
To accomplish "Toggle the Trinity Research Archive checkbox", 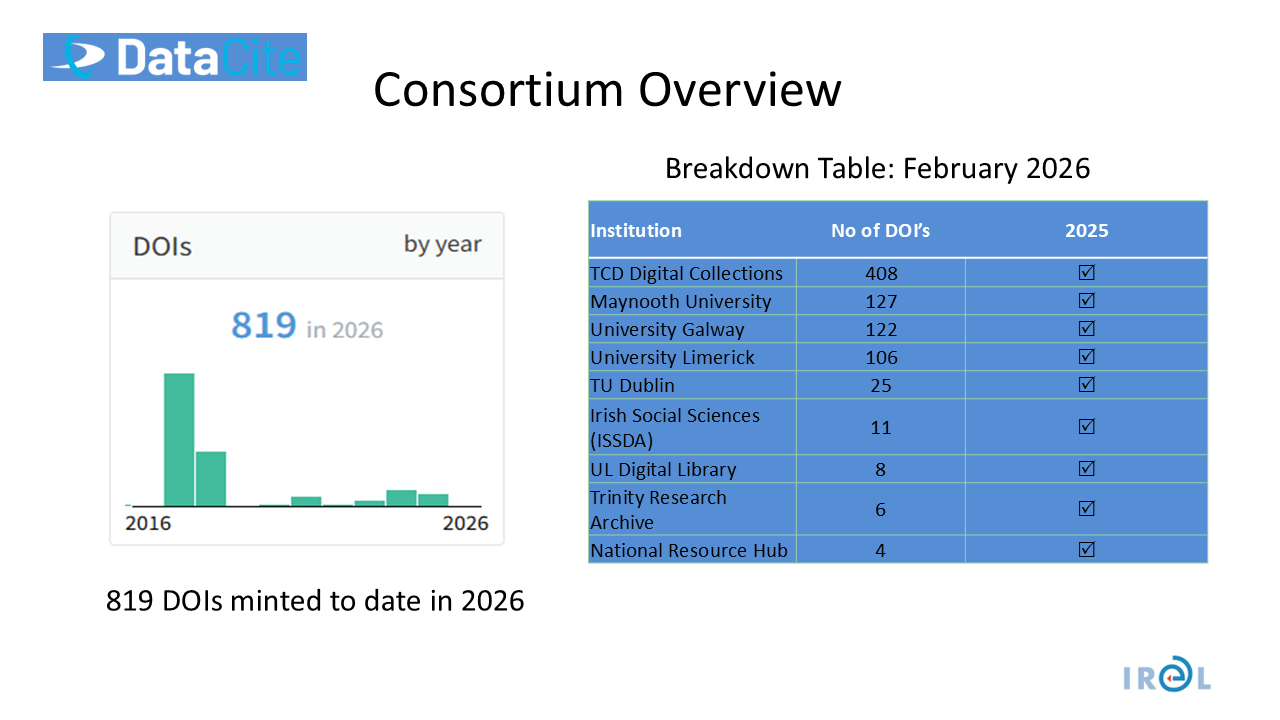I will click(1087, 509).
